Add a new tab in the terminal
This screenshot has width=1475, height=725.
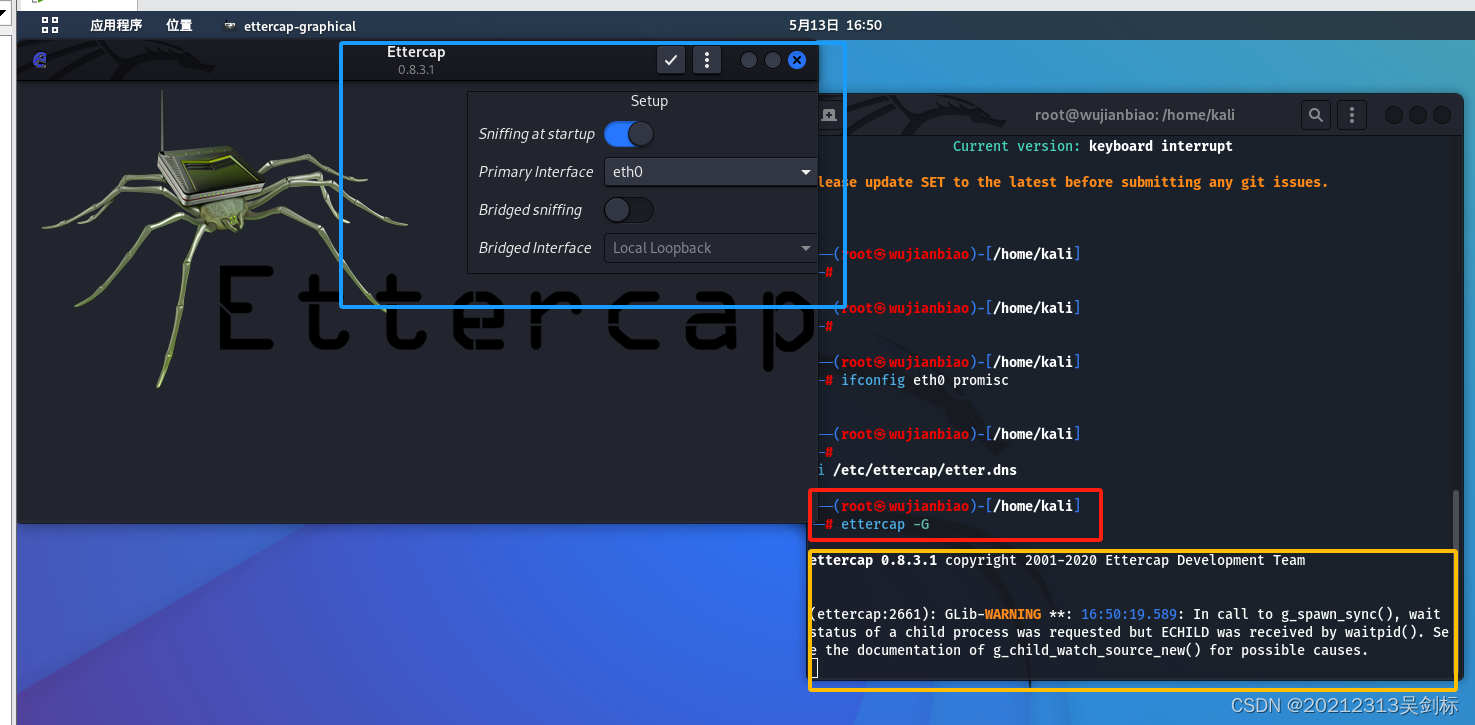(829, 115)
